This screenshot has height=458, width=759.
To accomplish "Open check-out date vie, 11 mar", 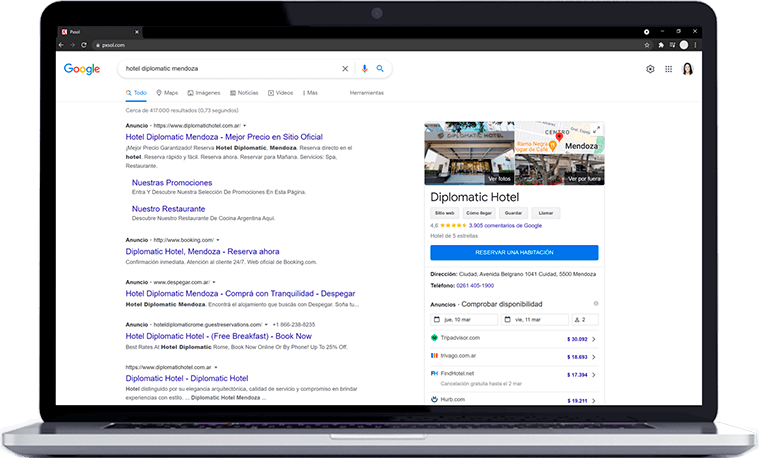I will tap(534, 320).
